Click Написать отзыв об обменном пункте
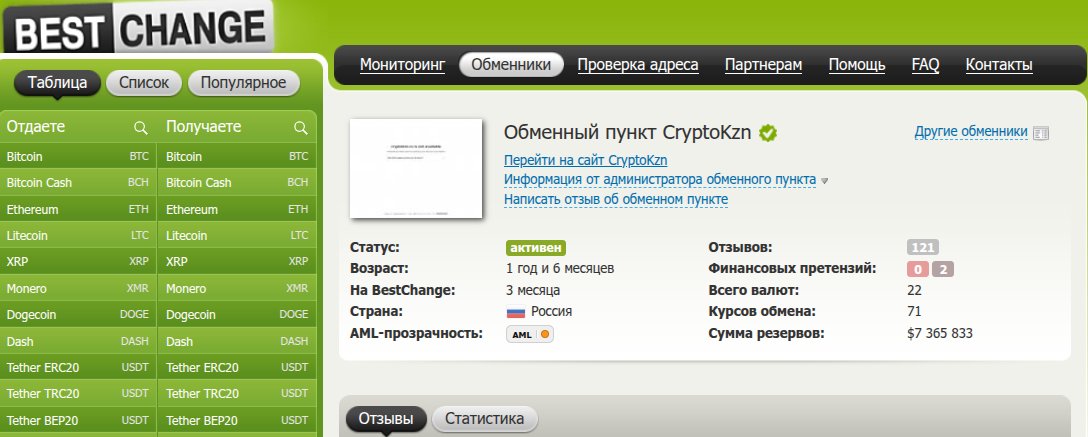This screenshot has width=1088, height=437. tap(616, 199)
